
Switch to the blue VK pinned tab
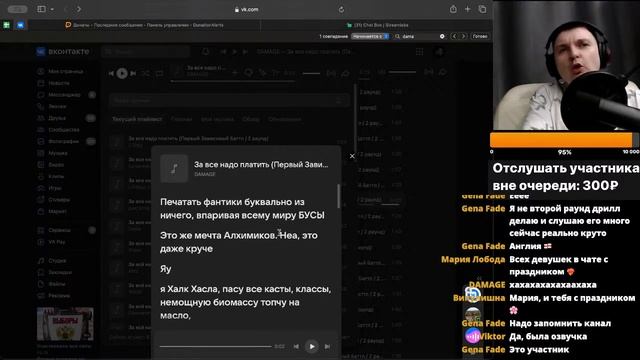(x=20, y=25)
